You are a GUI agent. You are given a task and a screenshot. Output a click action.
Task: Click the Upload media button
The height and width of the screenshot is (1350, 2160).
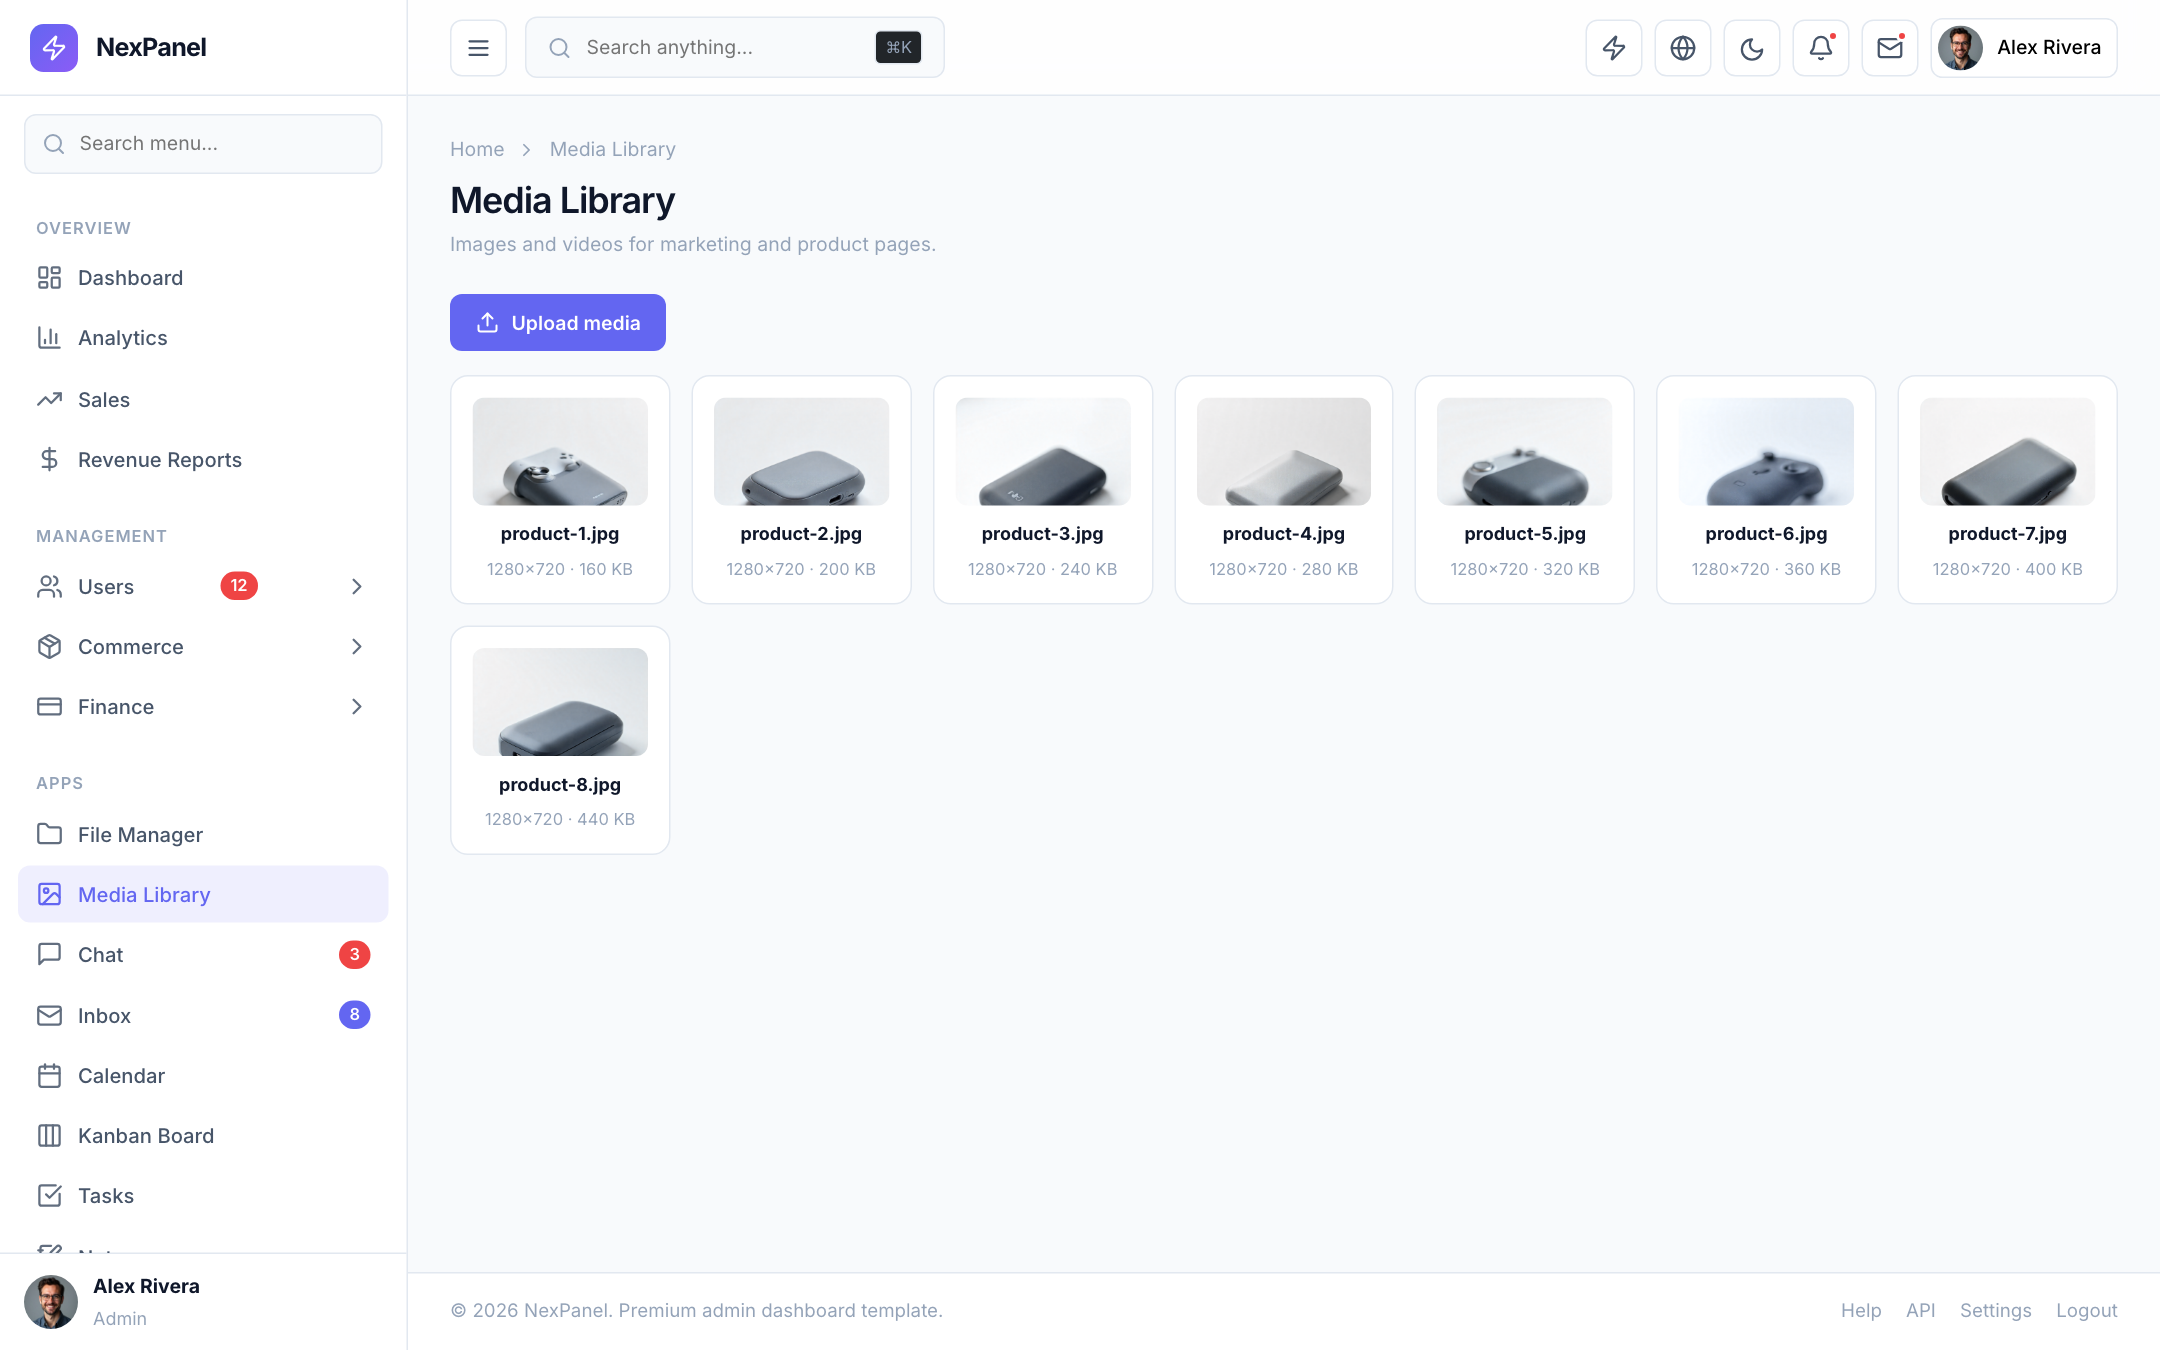pyautogui.click(x=557, y=322)
